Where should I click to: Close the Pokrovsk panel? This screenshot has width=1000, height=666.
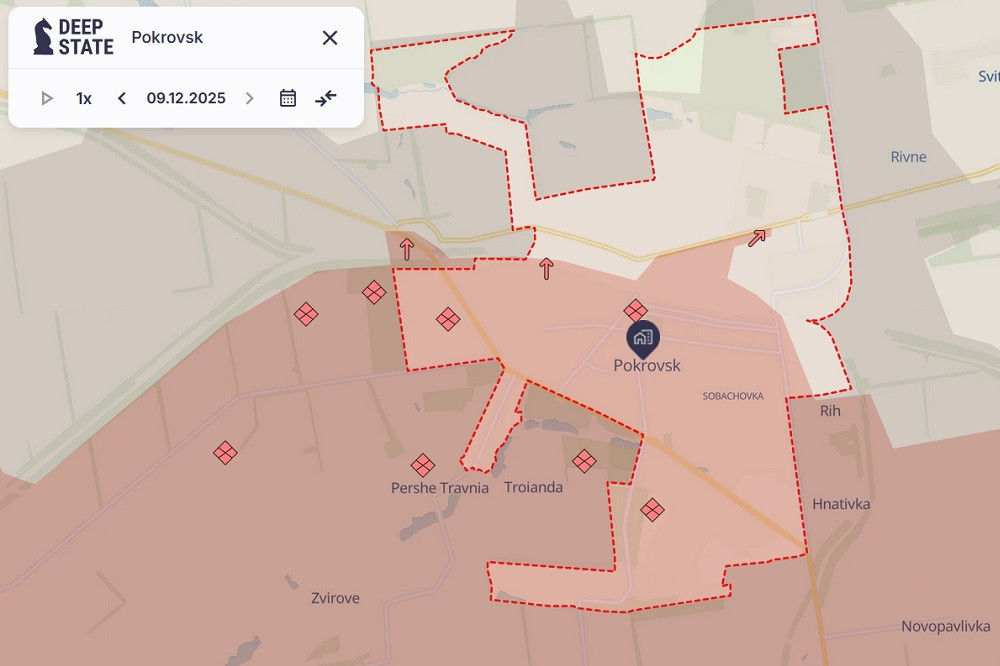[330, 38]
